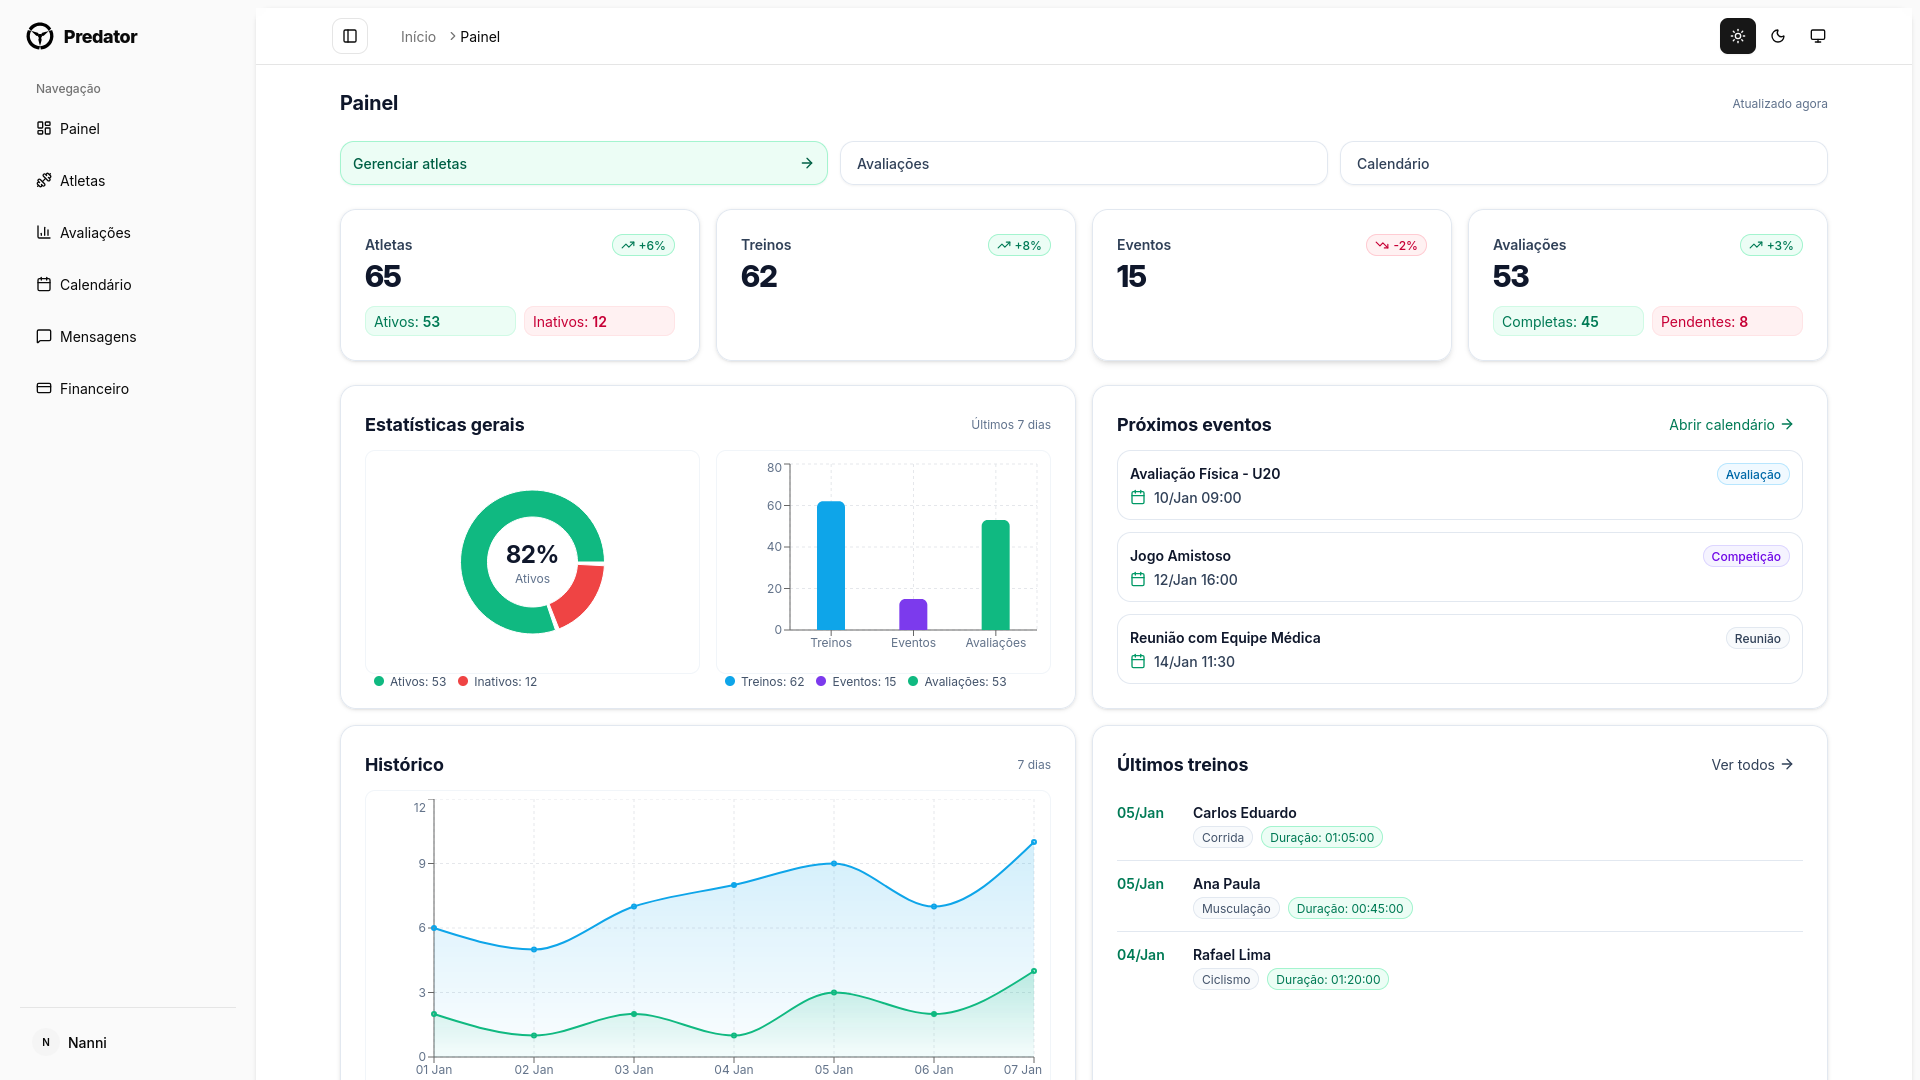The image size is (1920, 1080).
Task: Open Avaliações chart icon in sidebar
Action: [44, 233]
